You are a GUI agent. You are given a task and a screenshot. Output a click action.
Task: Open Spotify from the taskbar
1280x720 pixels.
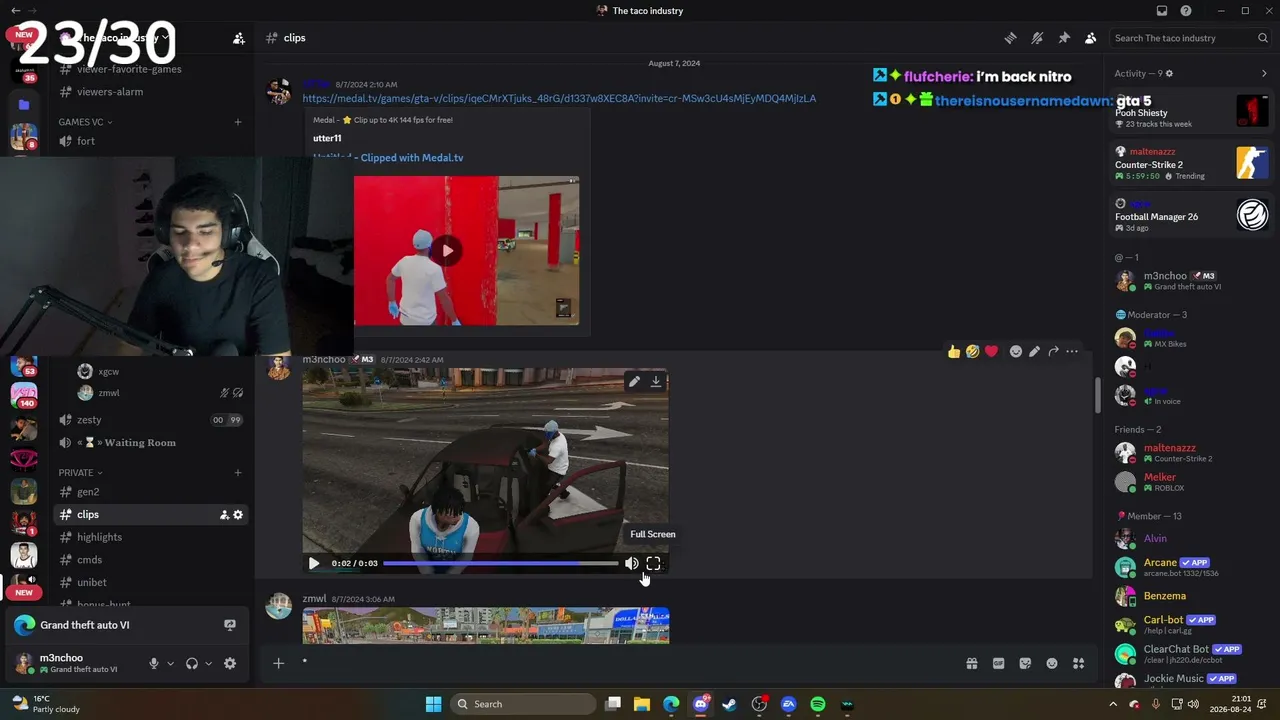[x=818, y=704]
